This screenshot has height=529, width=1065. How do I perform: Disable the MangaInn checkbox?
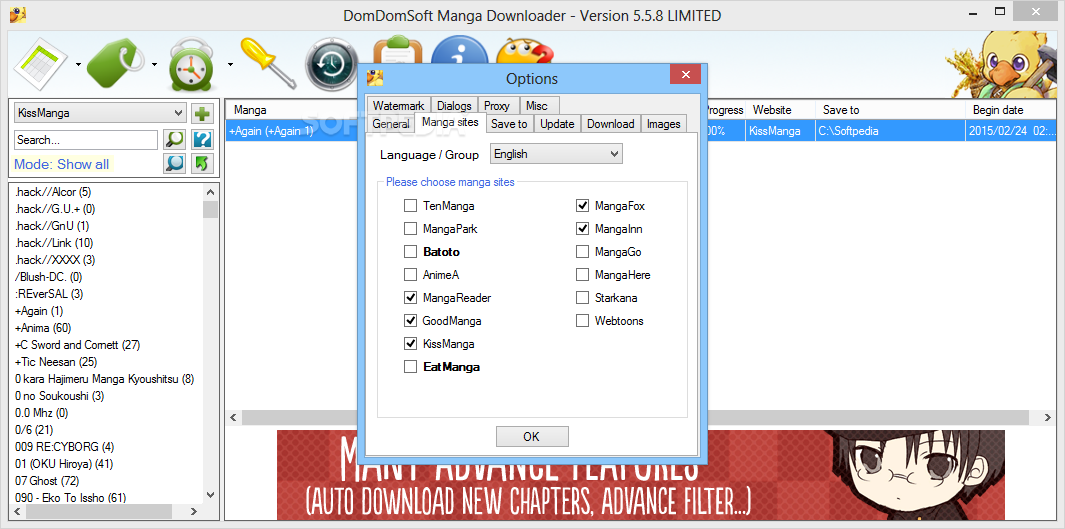(x=582, y=228)
